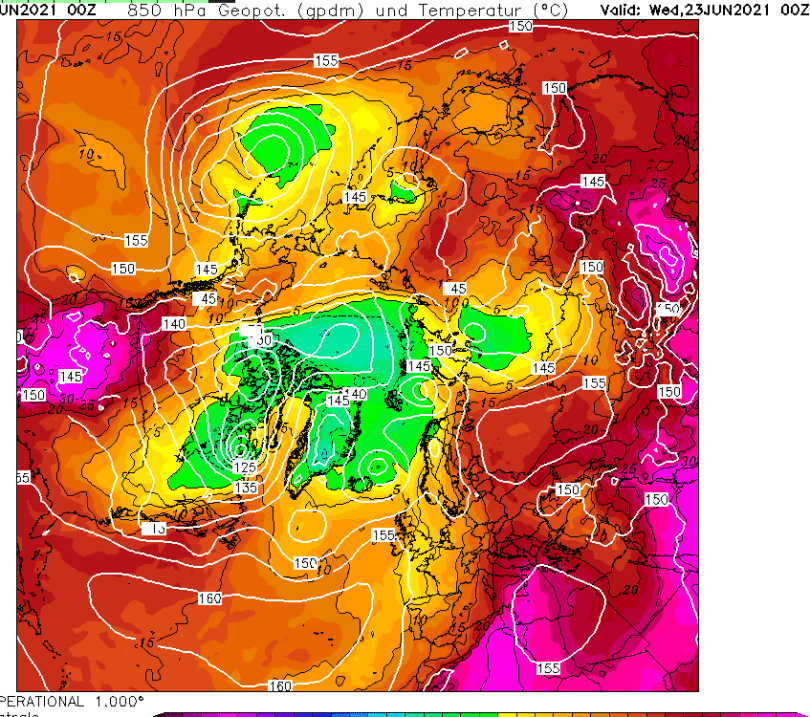The width and height of the screenshot is (810, 717).
Task: Click the 155 label just below the title
Action: (326, 60)
